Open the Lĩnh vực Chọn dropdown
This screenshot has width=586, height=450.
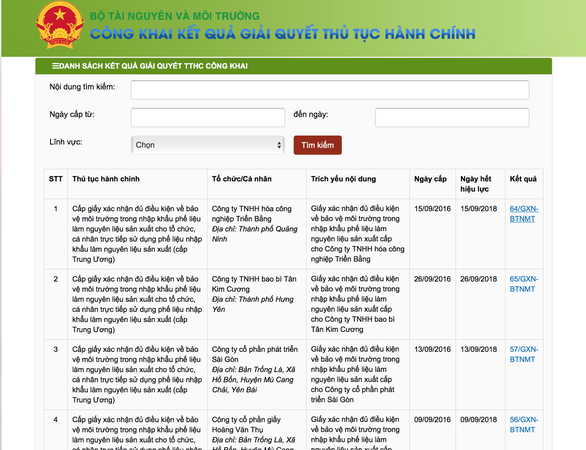pyautogui.click(x=208, y=145)
